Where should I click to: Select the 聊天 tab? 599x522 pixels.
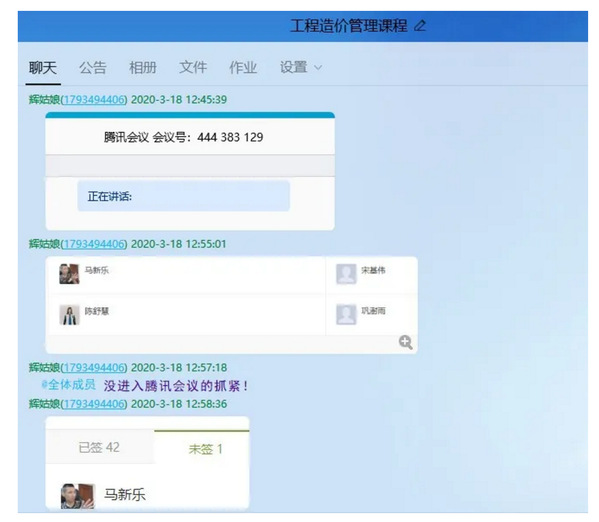tap(43, 68)
